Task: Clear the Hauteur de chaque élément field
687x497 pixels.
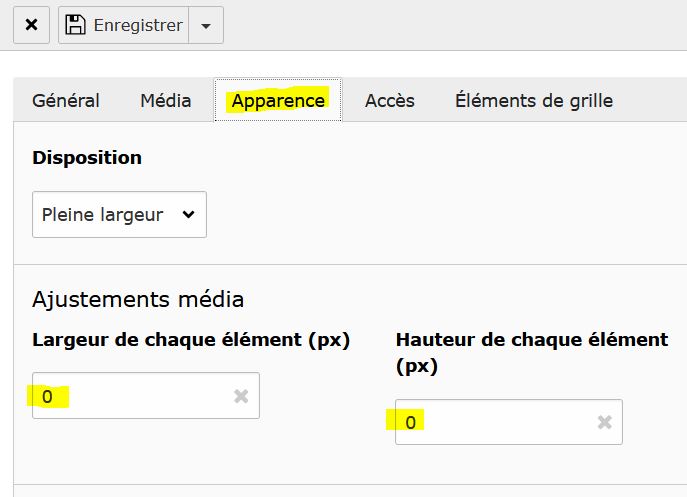Action: 604,423
